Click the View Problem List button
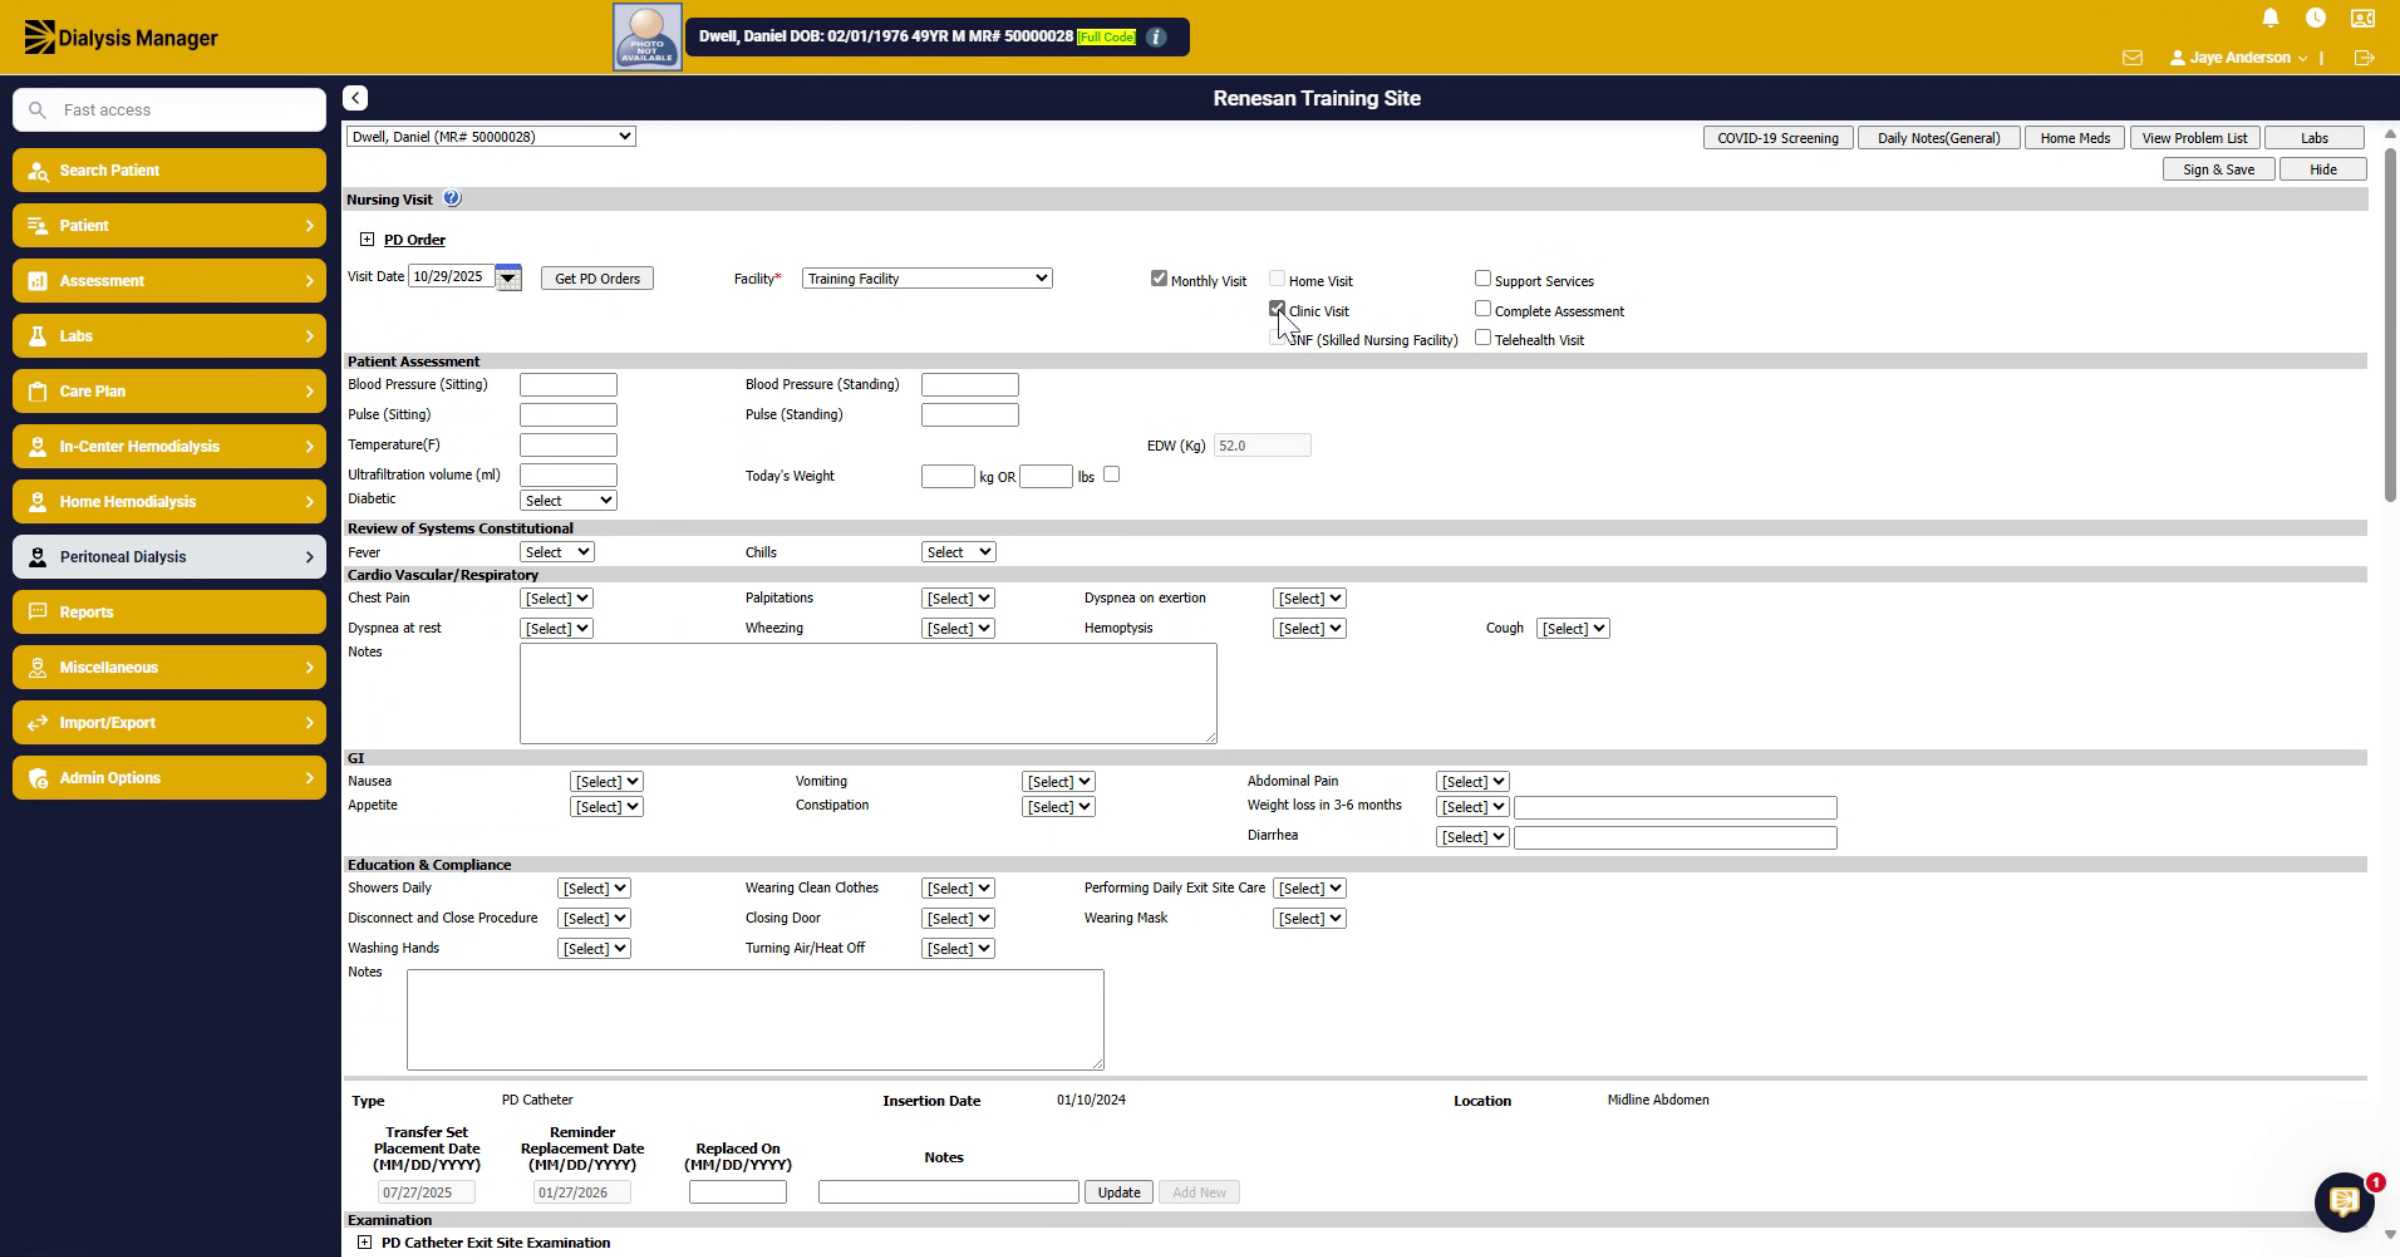2400x1257 pixels. coord(2194,138)
